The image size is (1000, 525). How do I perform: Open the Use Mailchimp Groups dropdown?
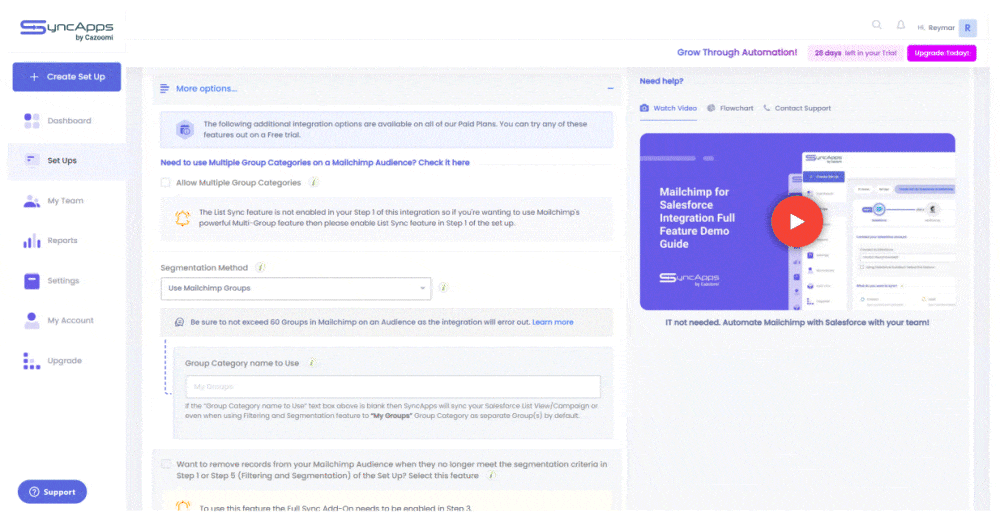296,288
